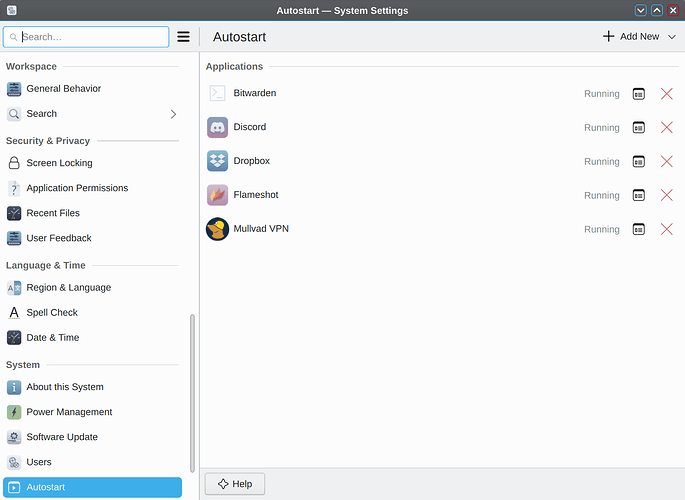Open properties for Mullvad VPN entry

click(x=638, y=229)
